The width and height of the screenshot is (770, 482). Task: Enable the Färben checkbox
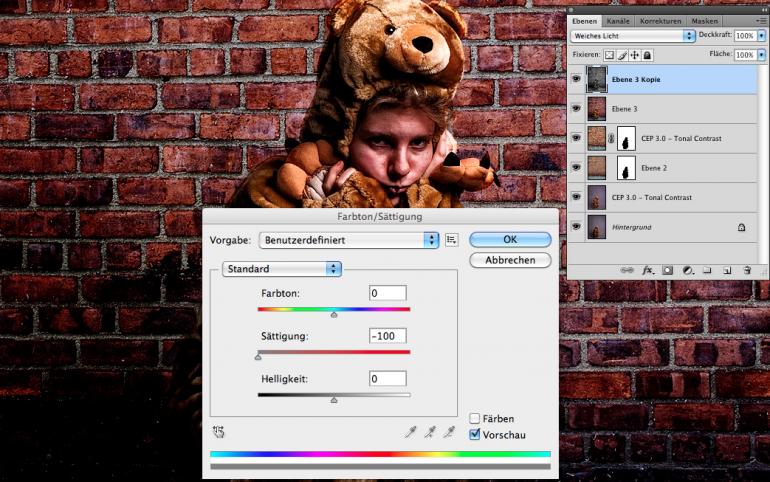pyautogui.click(x=475, y=418)
